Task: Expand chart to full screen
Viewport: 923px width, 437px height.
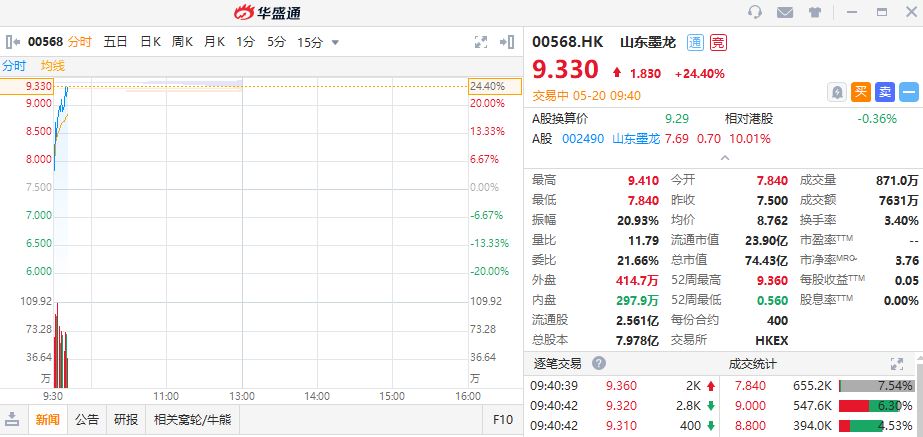Action: tap(481, 42)
